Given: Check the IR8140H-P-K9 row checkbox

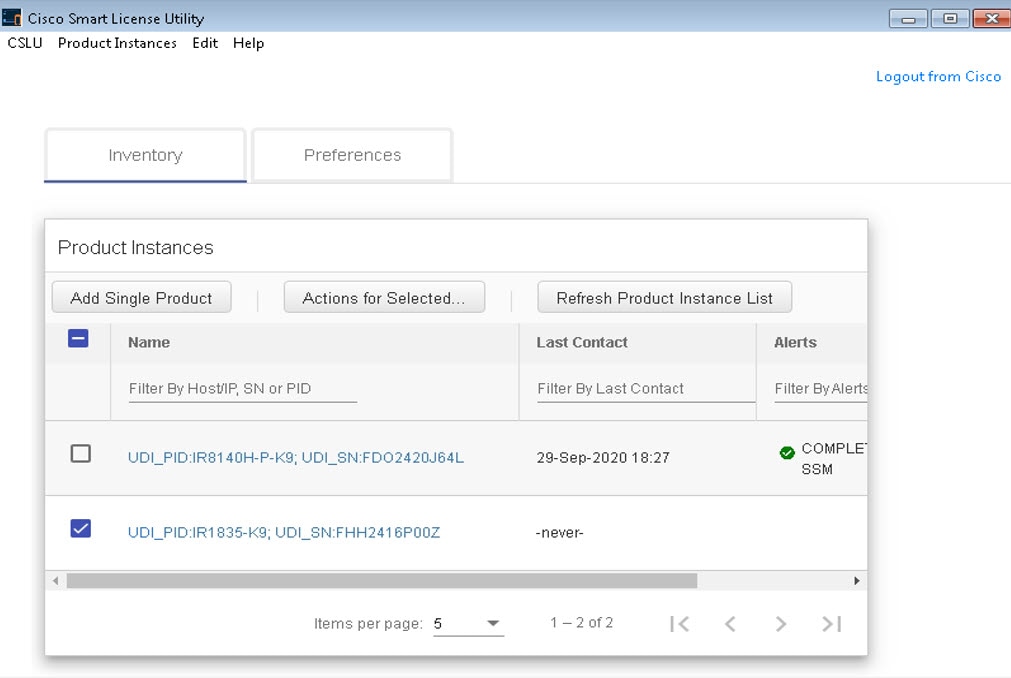Looking at the screenshot, I should pos(81,454).
